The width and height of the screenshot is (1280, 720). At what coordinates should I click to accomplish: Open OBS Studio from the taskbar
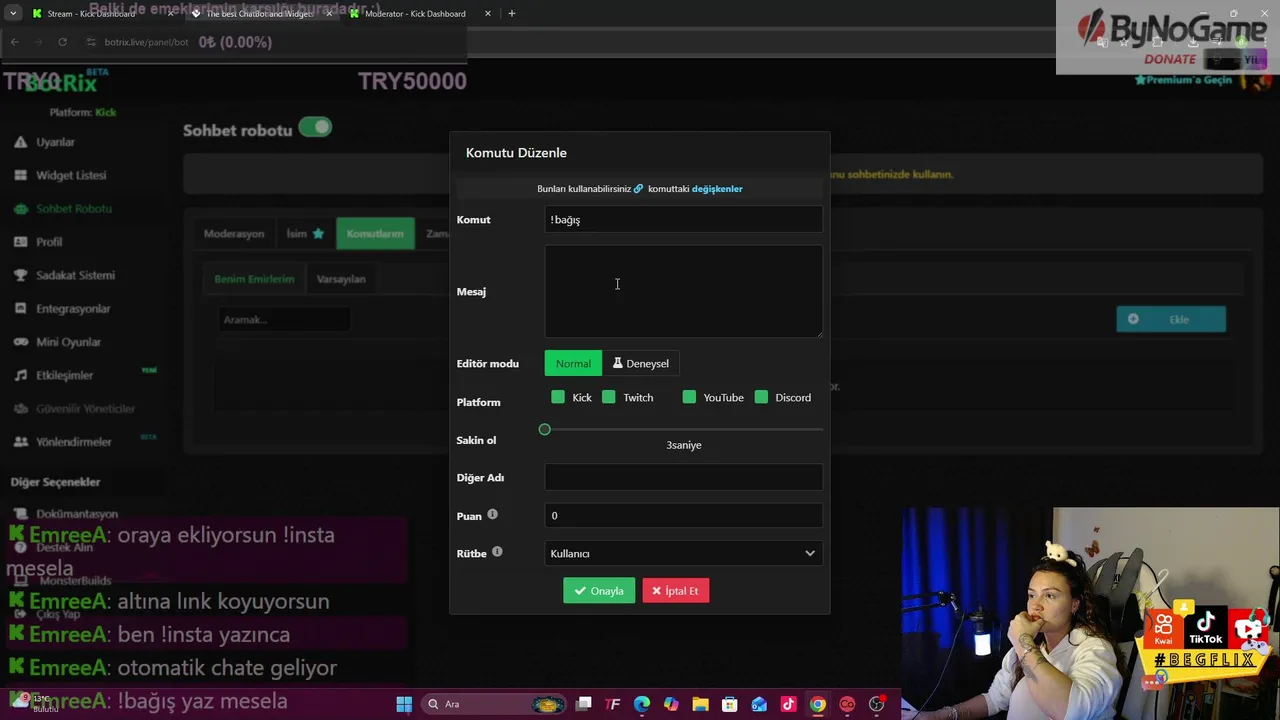click(x=877, y=704)
